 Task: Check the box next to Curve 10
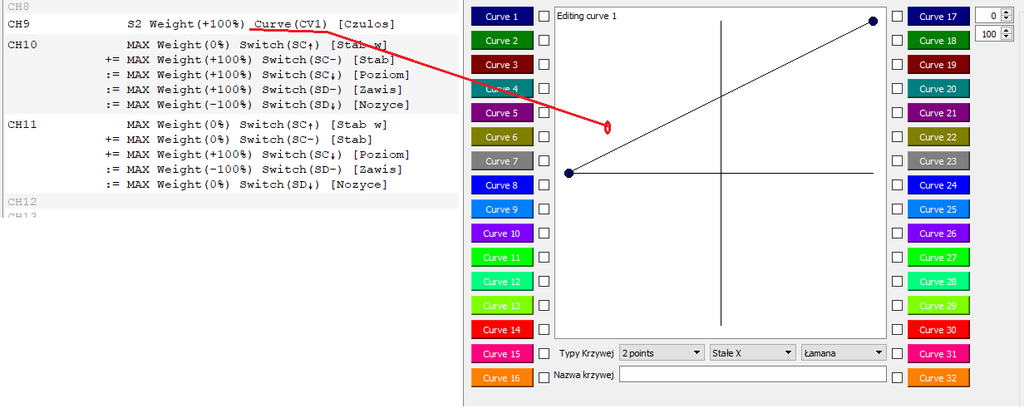[544, 234]
